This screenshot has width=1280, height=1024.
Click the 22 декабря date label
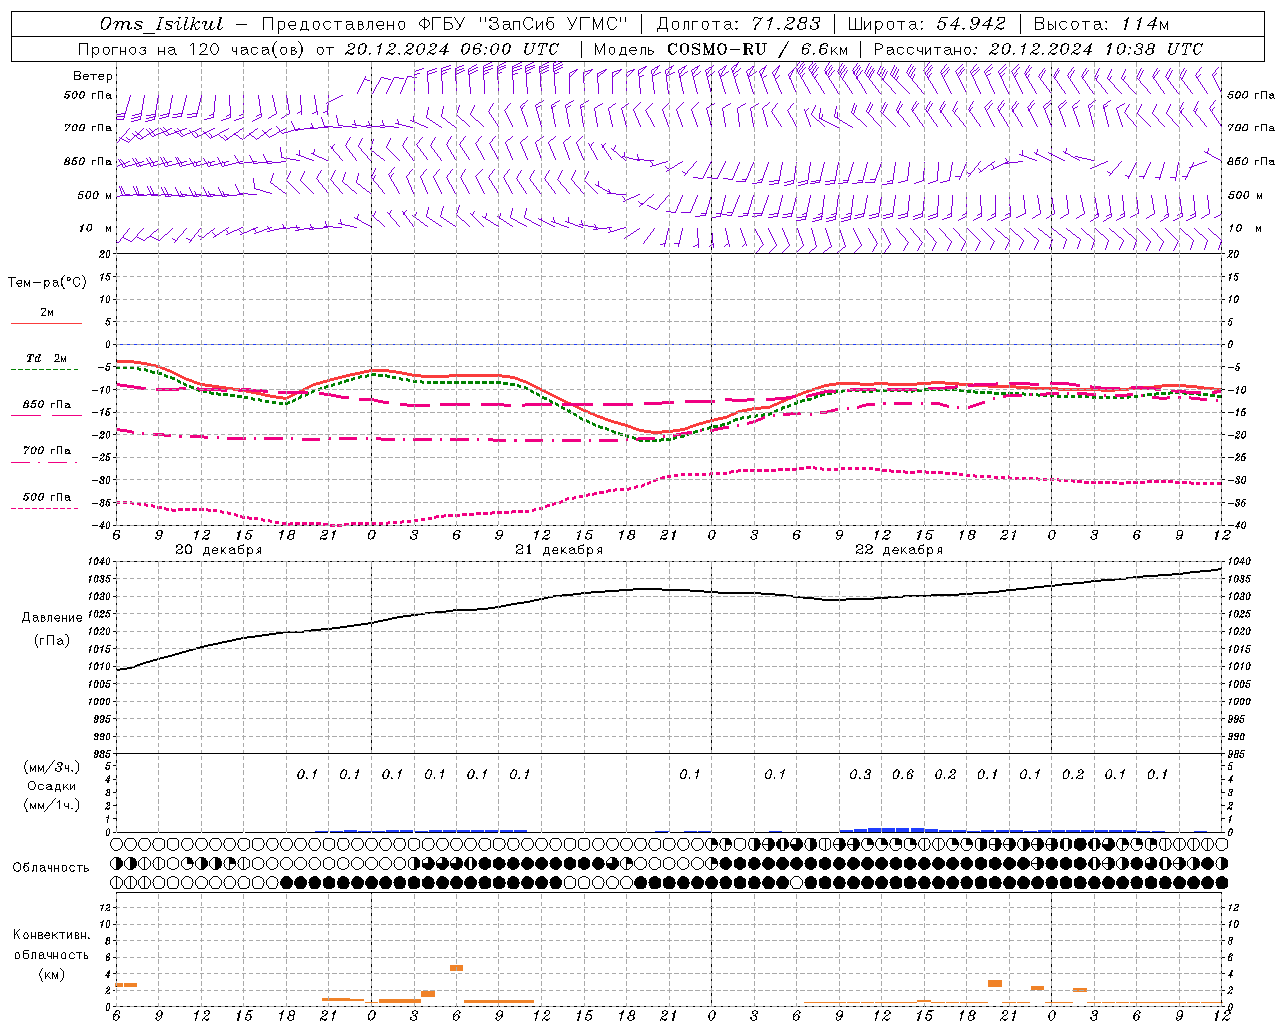[x=899, y=550]
